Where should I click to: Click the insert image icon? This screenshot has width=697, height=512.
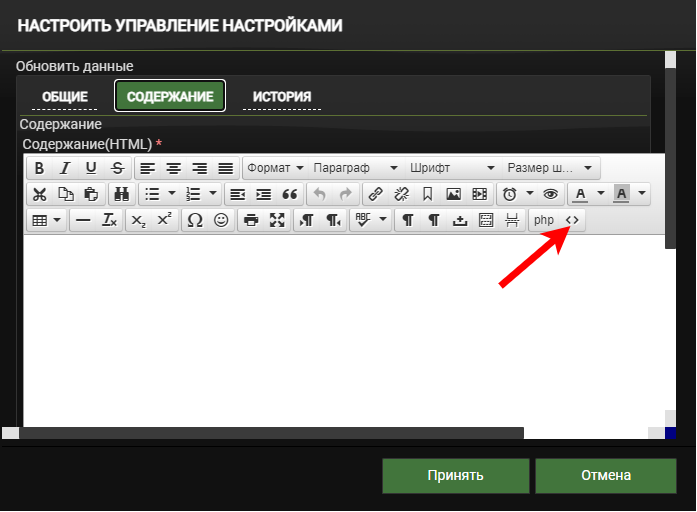click(453, 194)
